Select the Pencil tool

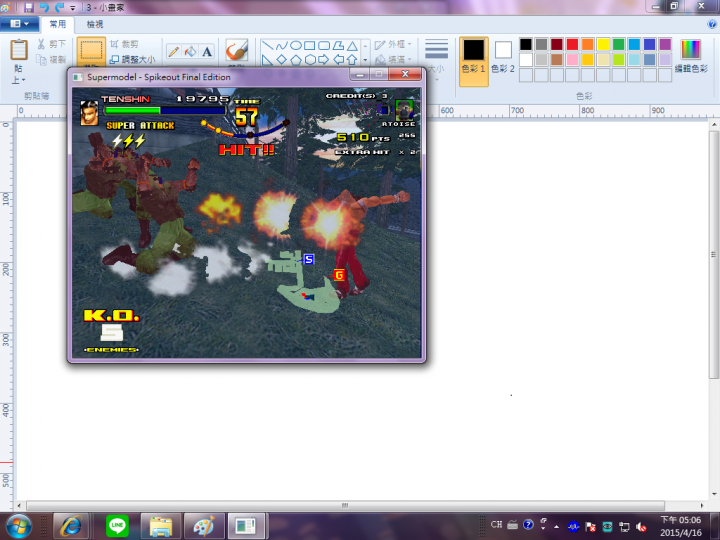point(174,51)
